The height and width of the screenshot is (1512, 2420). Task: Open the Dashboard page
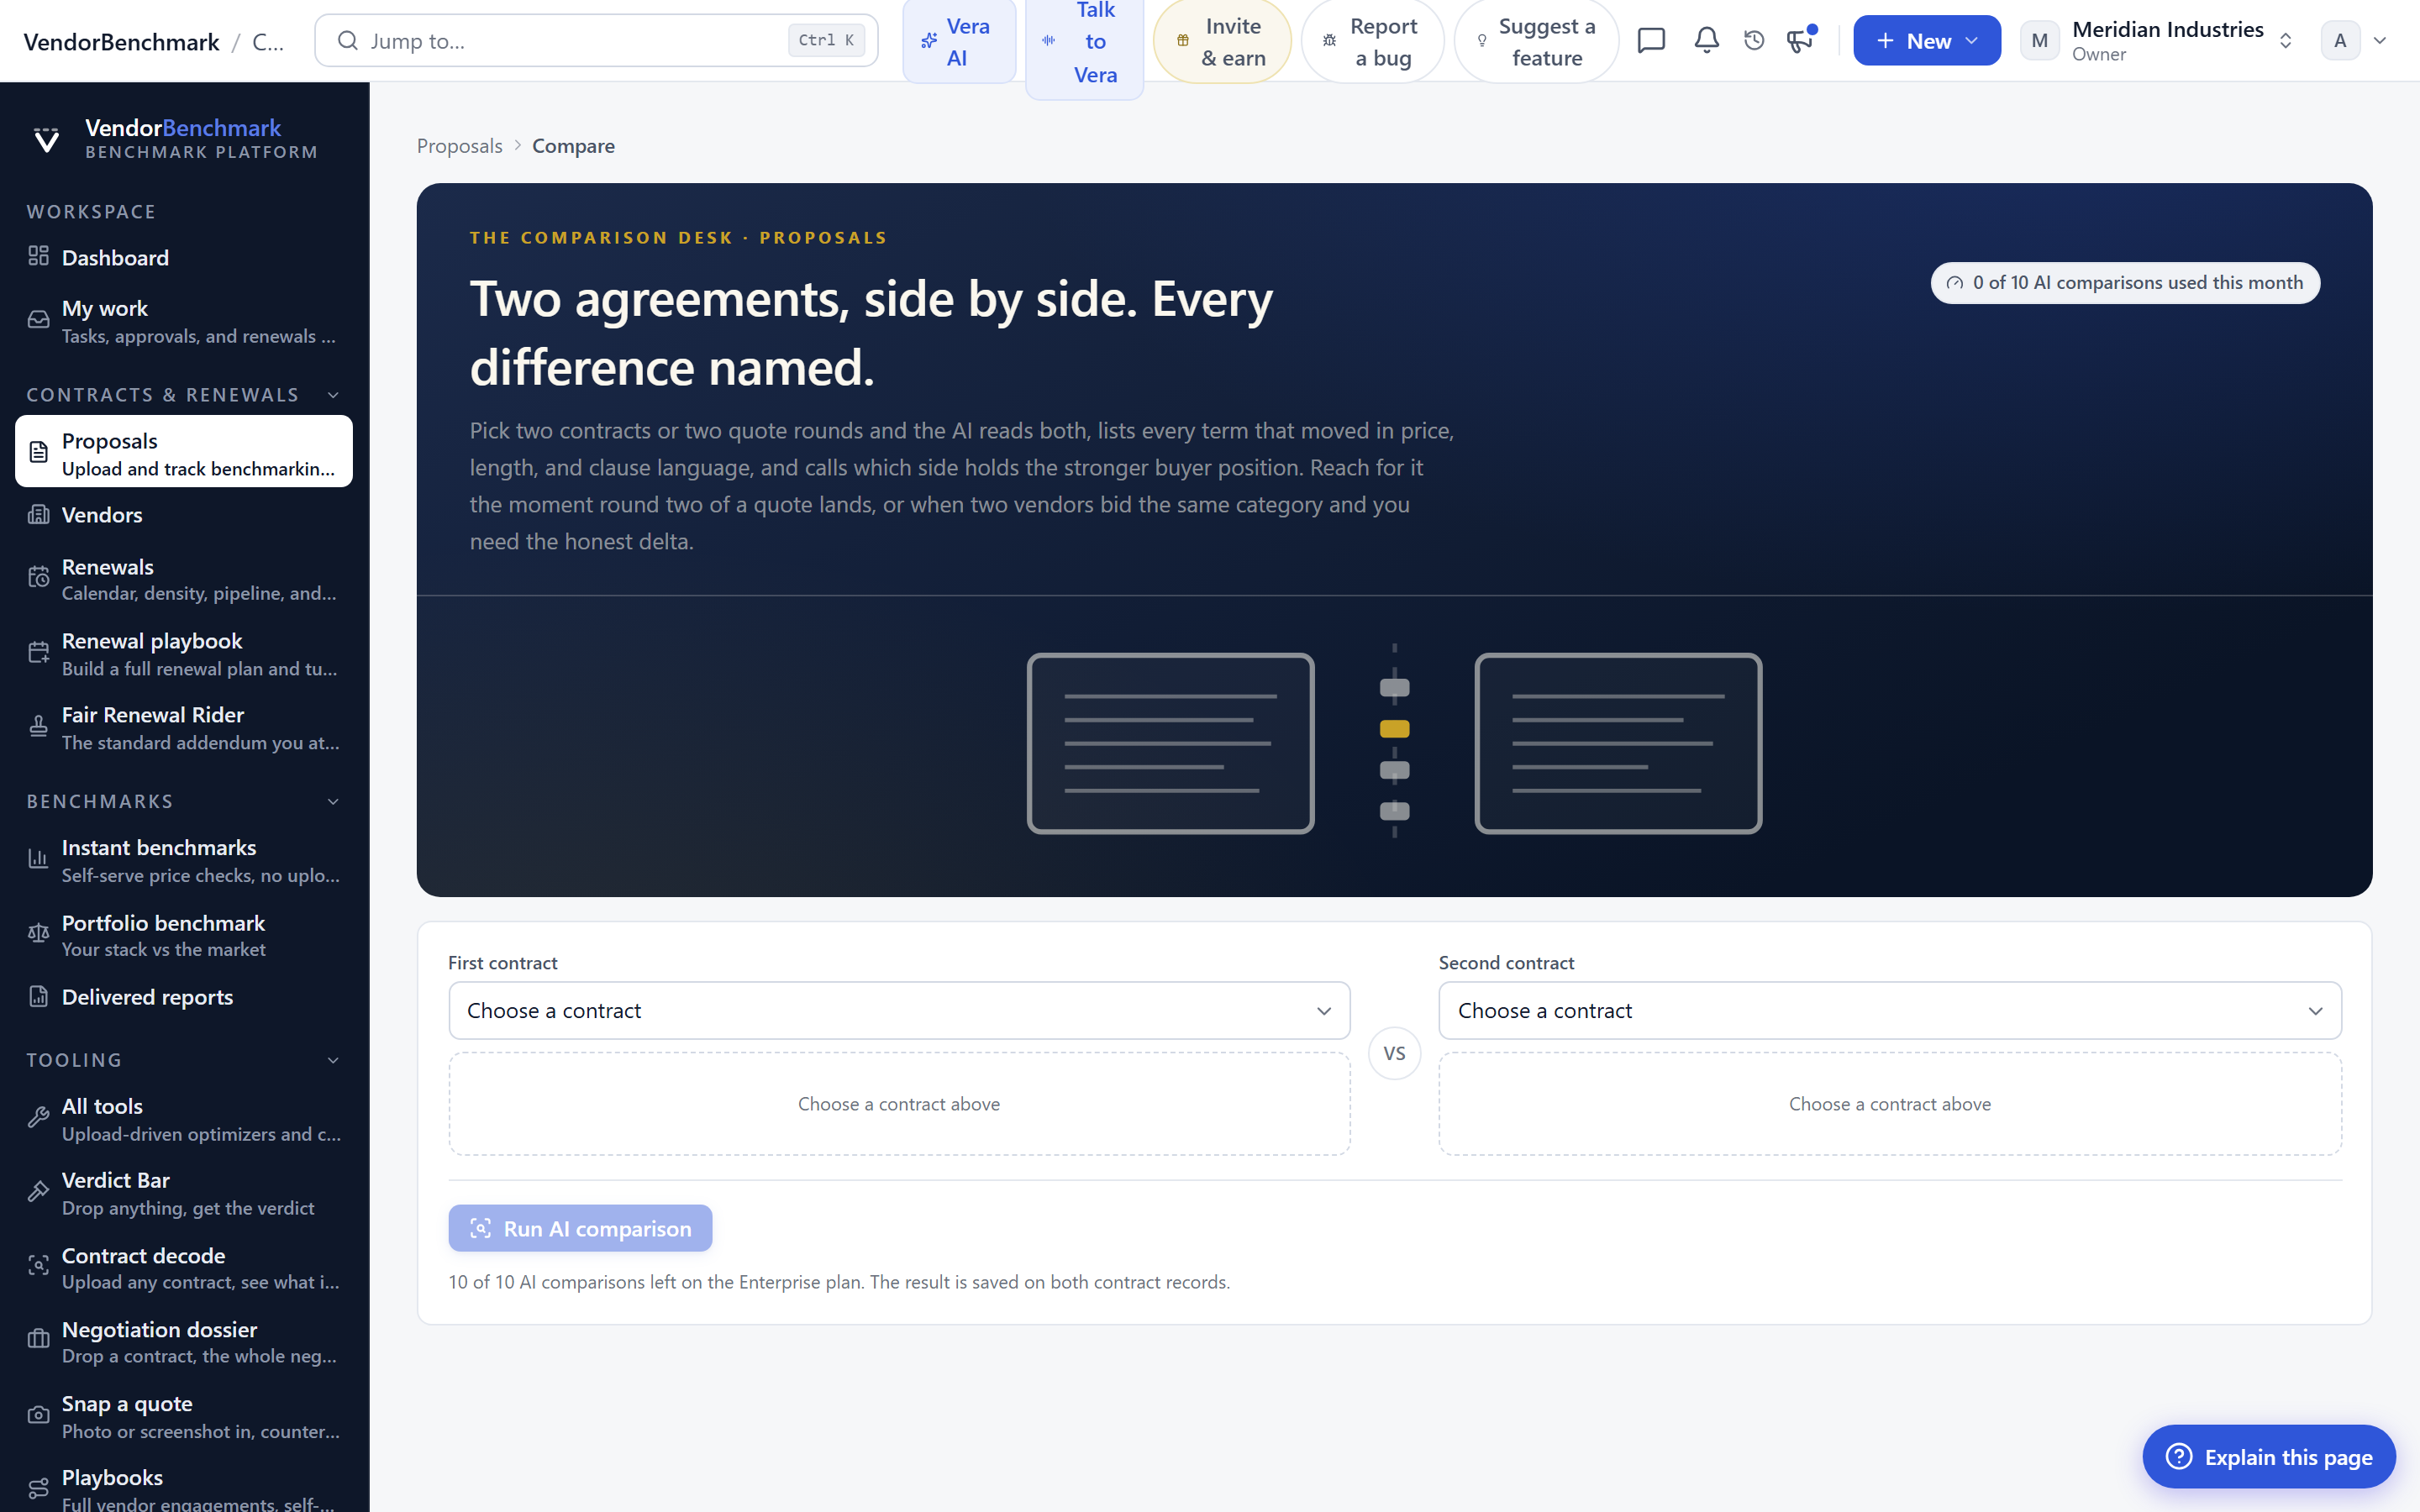184,257
